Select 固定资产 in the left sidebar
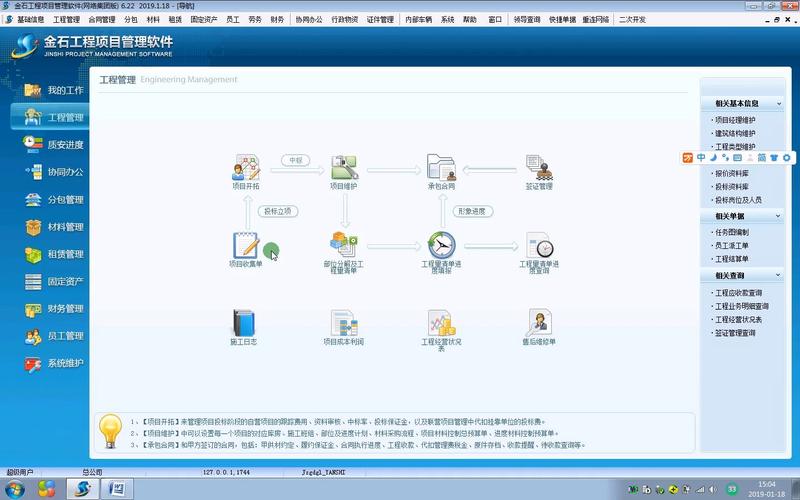Screen dimensions: 800x500 (x=53, y=281)
